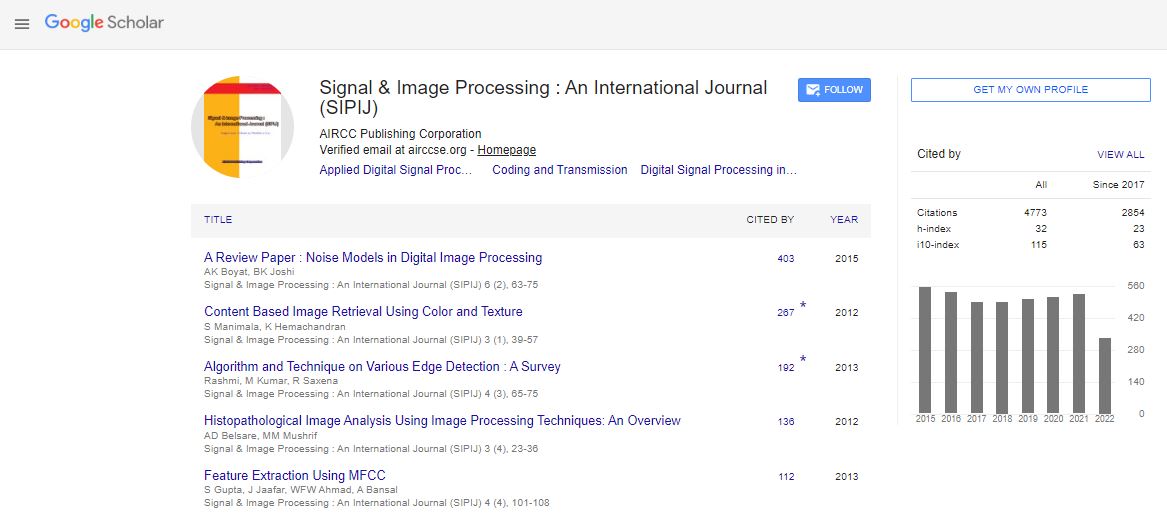
Task: Open 'Histopathological Image Analysis' article
Action: [442, 420]
